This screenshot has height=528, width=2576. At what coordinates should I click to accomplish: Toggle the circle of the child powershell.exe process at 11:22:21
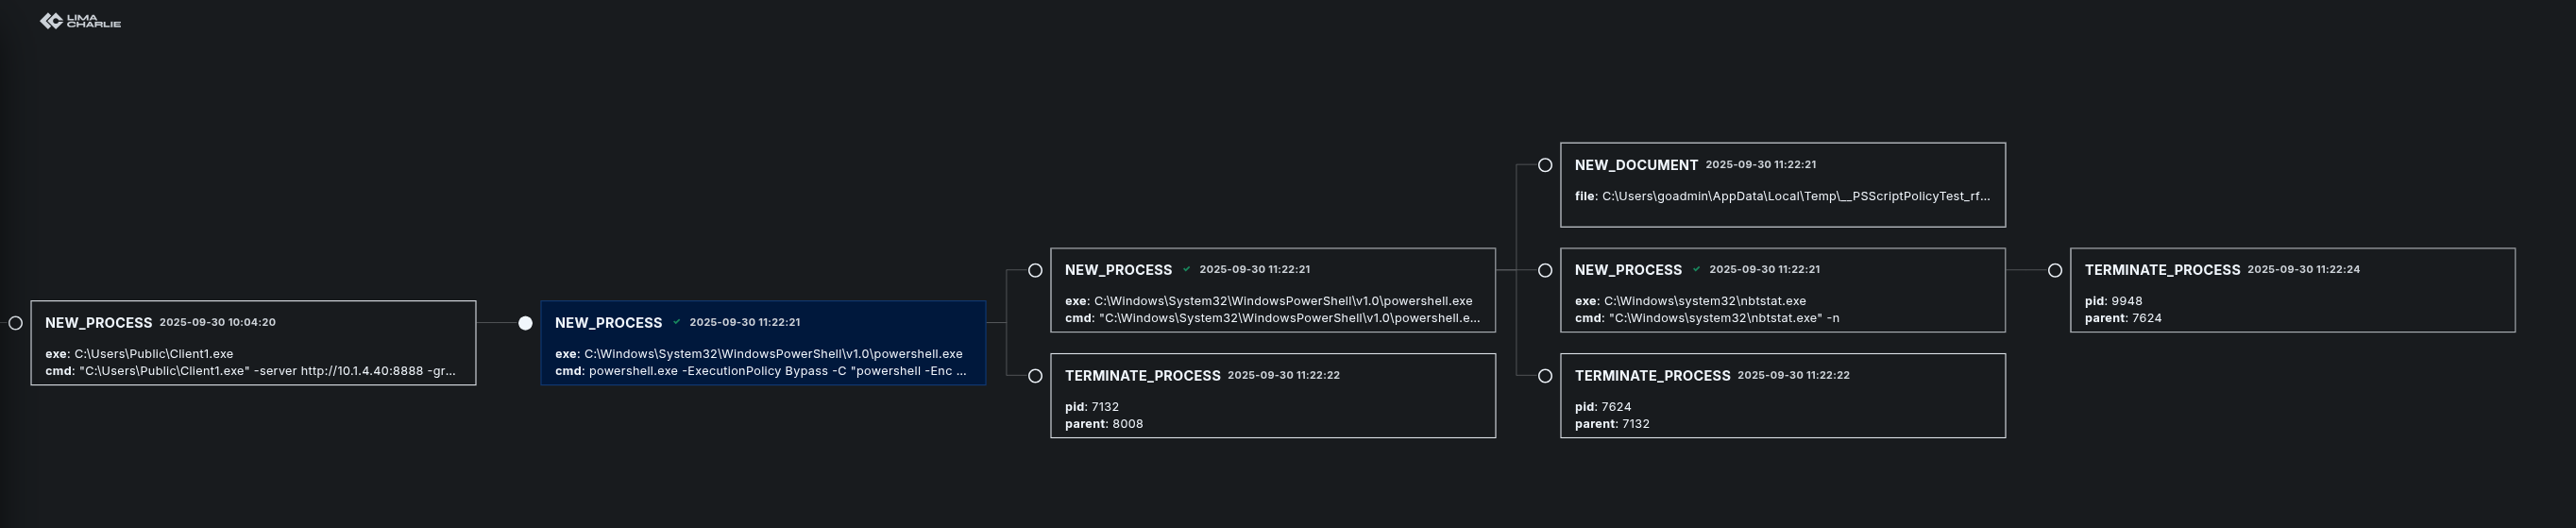click(x=1035, y=270)
